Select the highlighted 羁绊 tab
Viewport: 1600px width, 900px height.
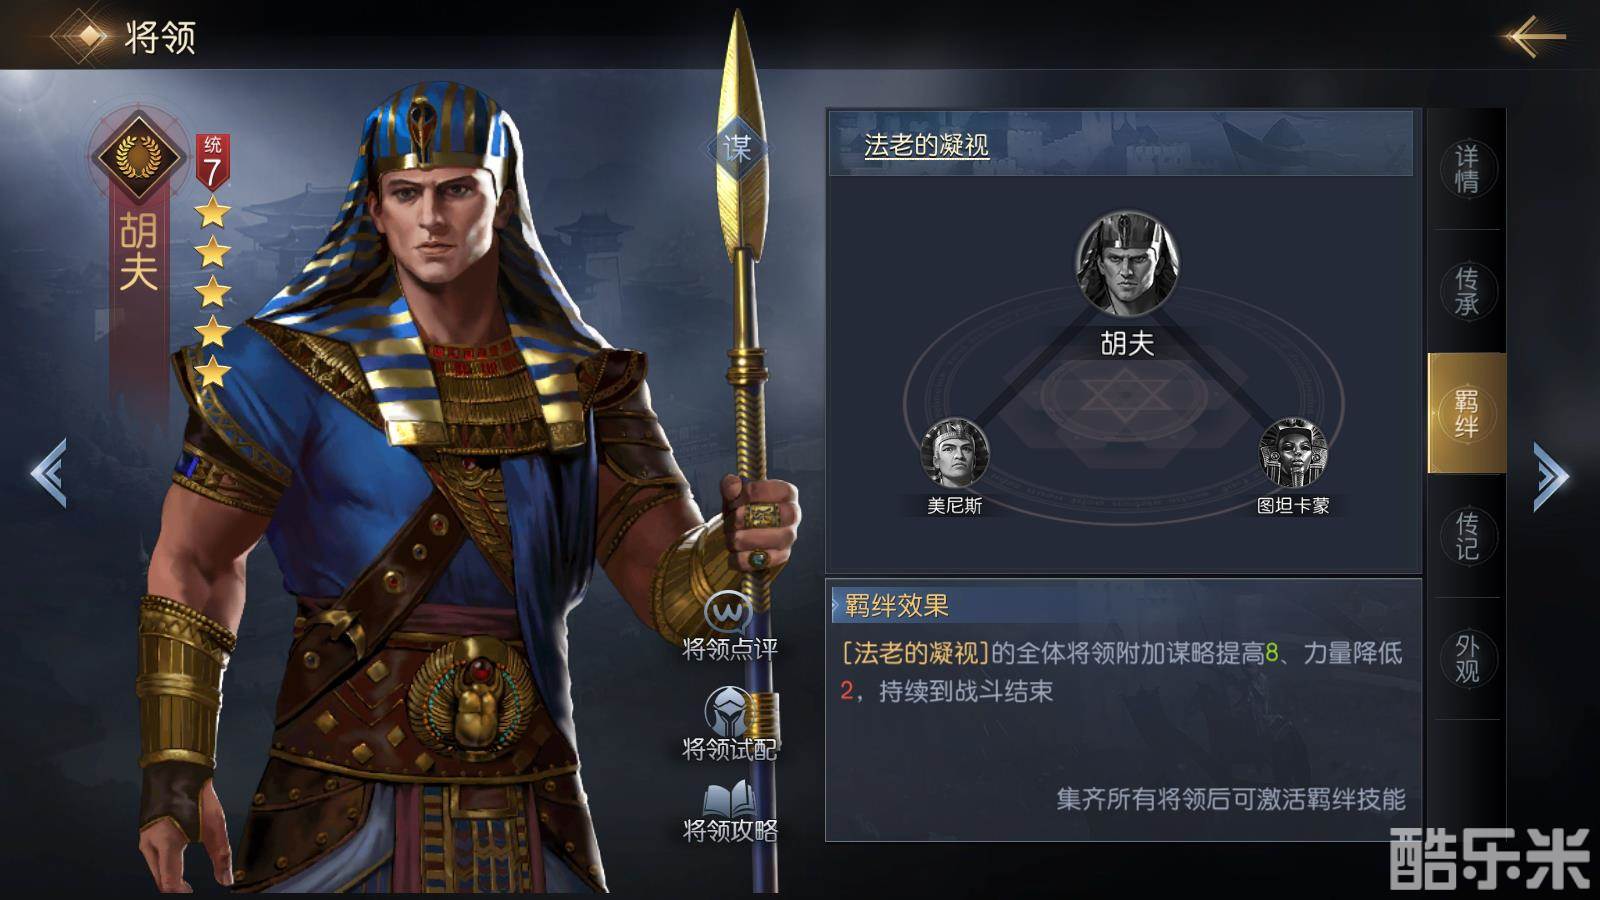1467,413
